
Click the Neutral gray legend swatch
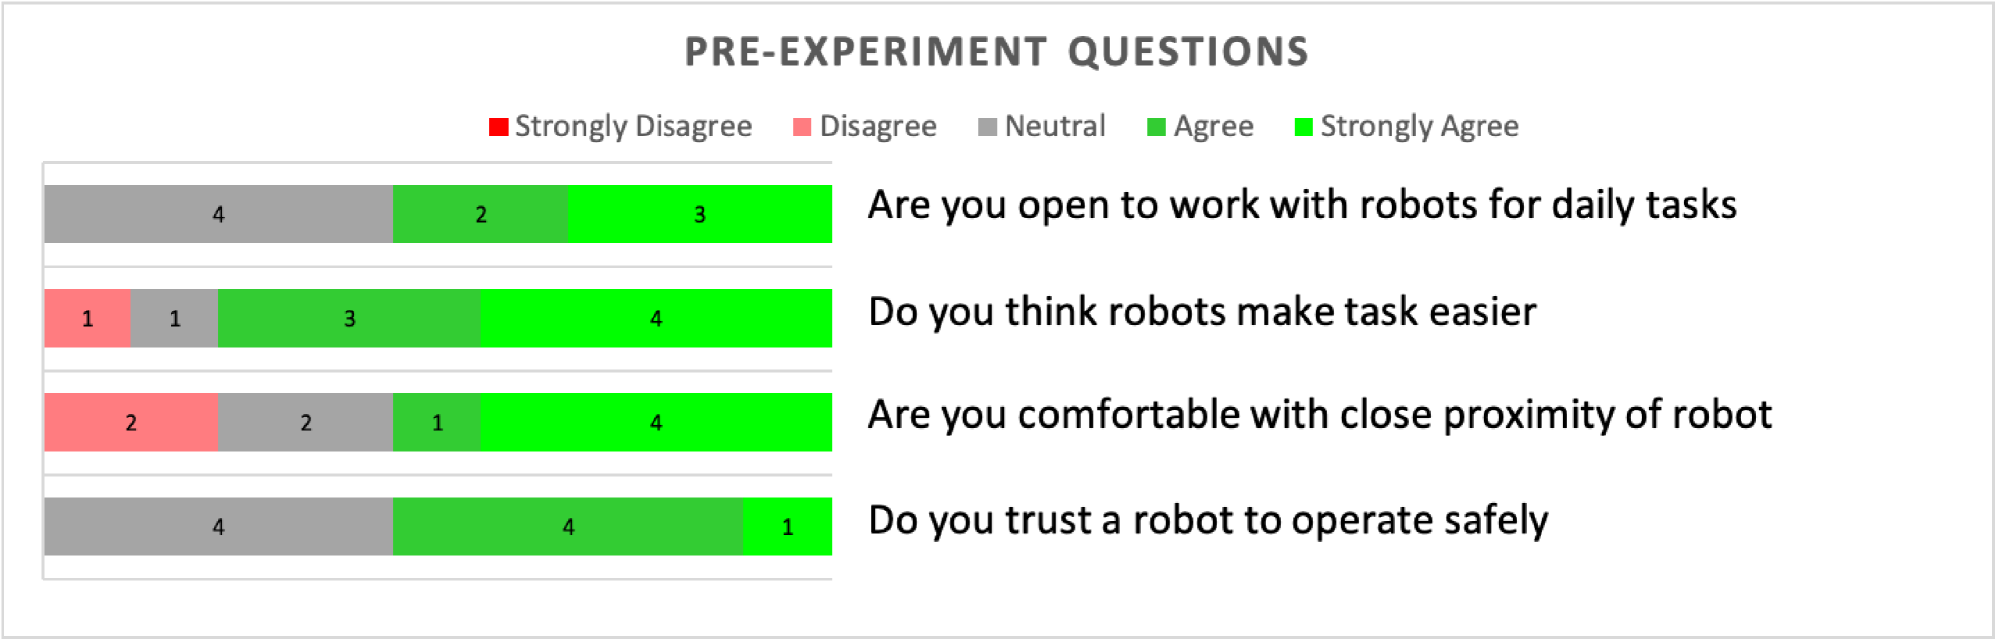[987, 127]
